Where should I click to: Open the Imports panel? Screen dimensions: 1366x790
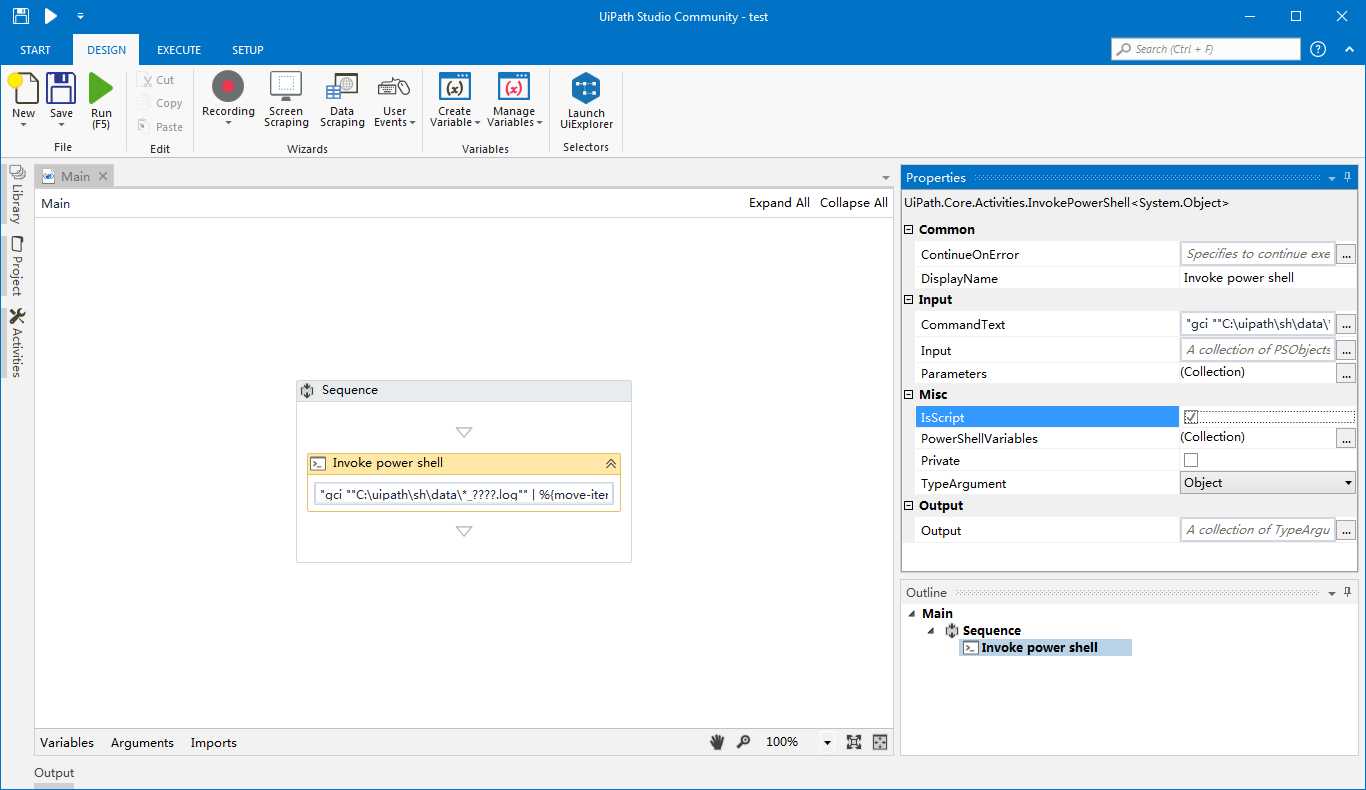213,743
